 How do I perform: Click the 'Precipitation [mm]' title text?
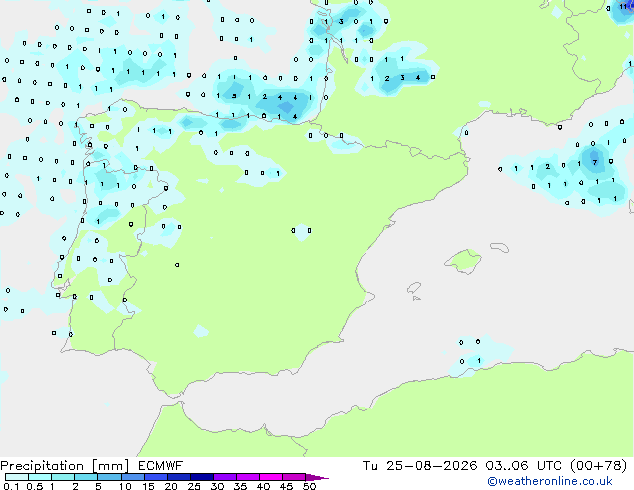pos(65,466)
